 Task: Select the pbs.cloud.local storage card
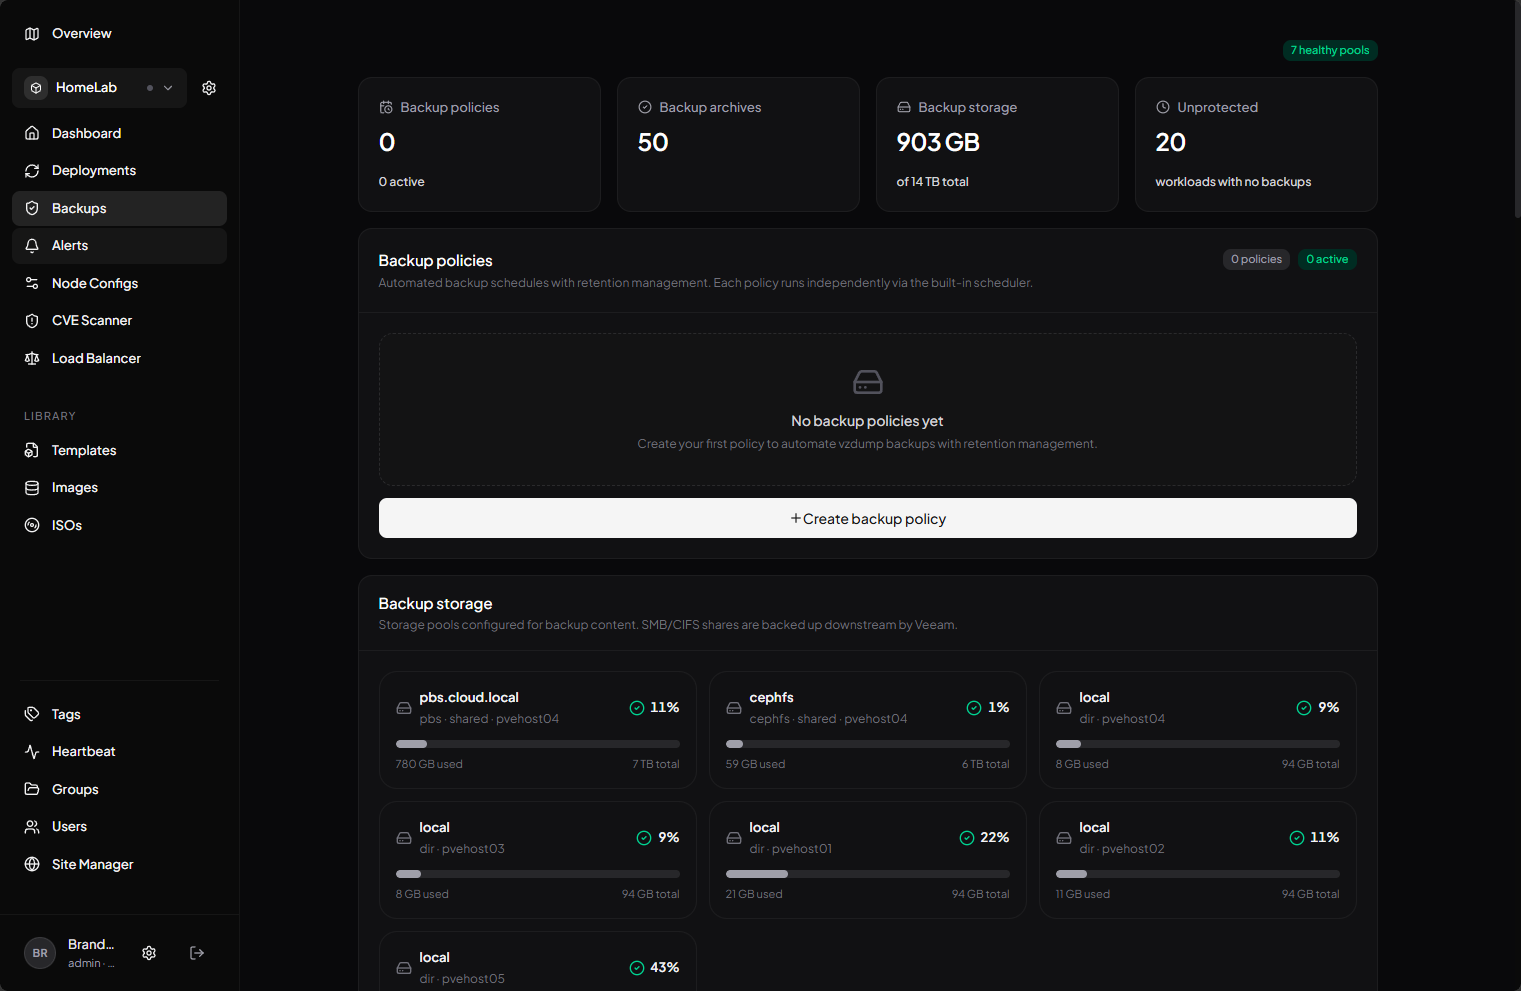[538, 730]
